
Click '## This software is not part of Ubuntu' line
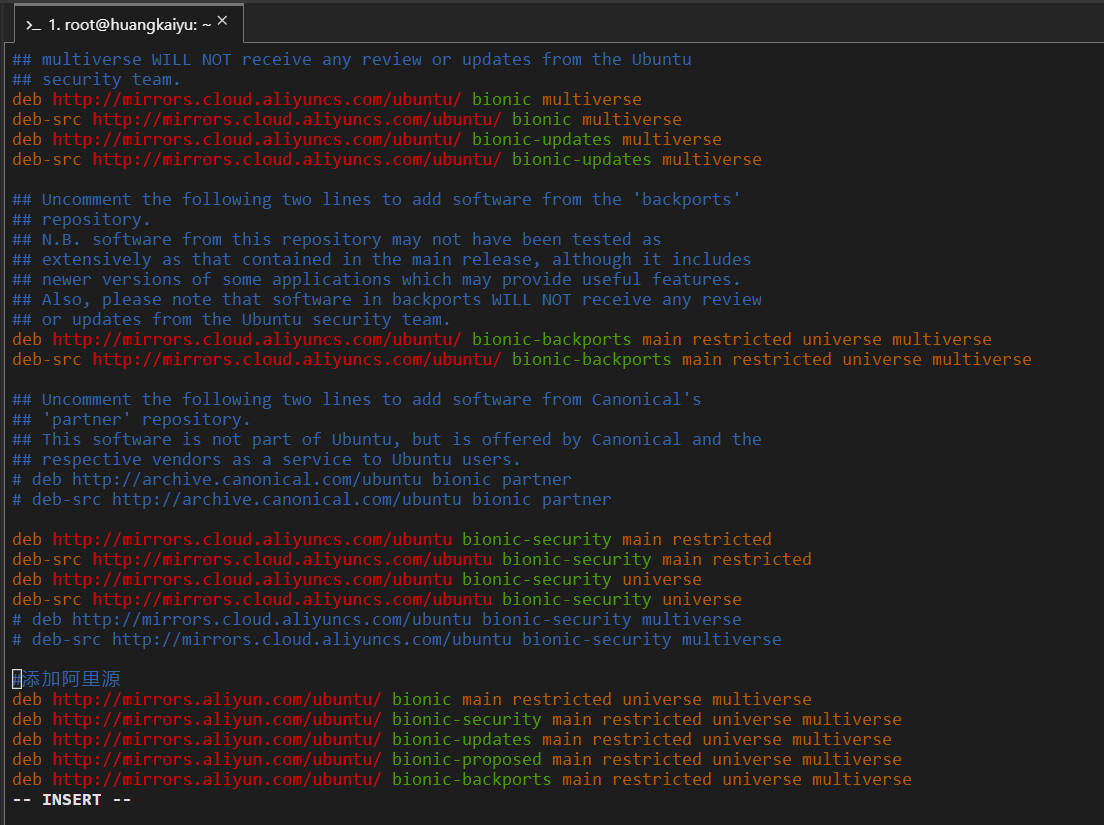coord(387,439)
